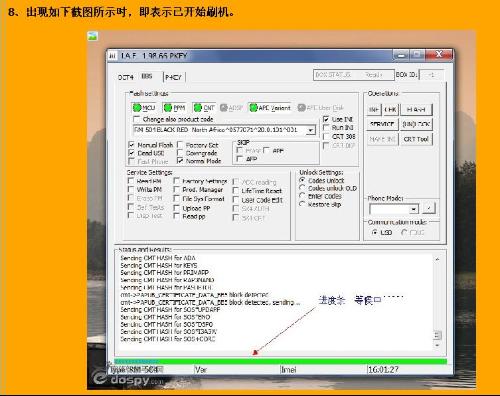
Task: Click the arrow at the log scrollbar's bottom
Action: pyautogui.click(x=437, y=346)
